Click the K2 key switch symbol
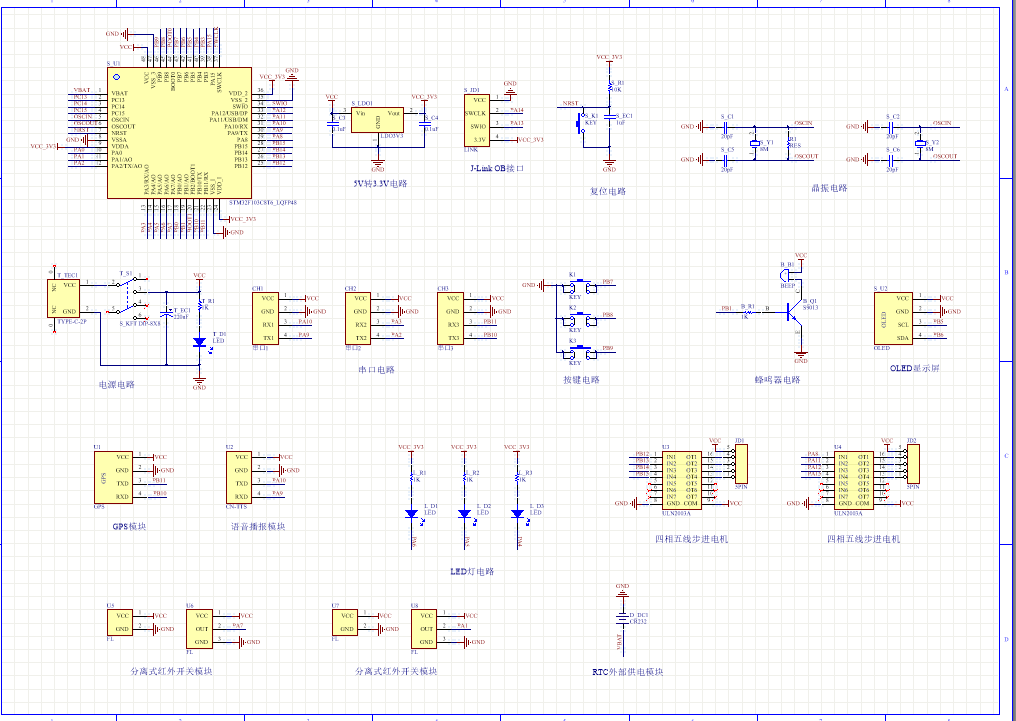Viewport: 1016px width, 721px height. [x=576, y=319]
